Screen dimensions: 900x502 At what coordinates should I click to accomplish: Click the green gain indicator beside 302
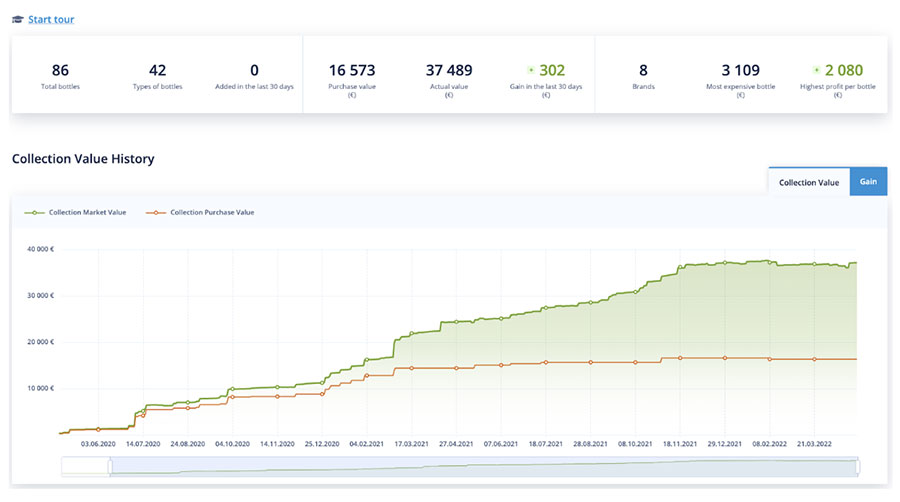531,70
